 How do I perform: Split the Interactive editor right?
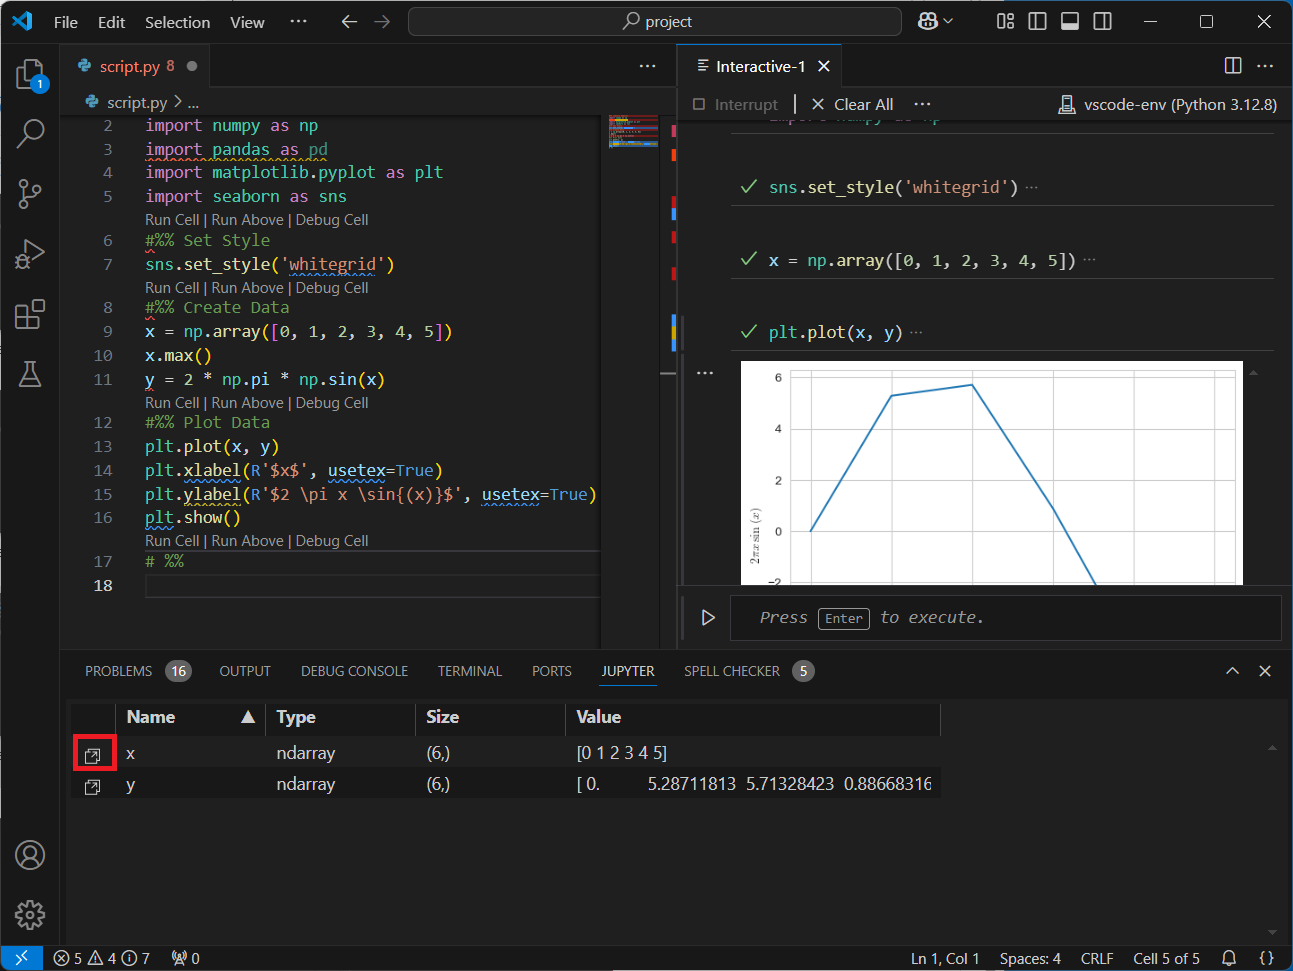click(x=1233, y=66)
